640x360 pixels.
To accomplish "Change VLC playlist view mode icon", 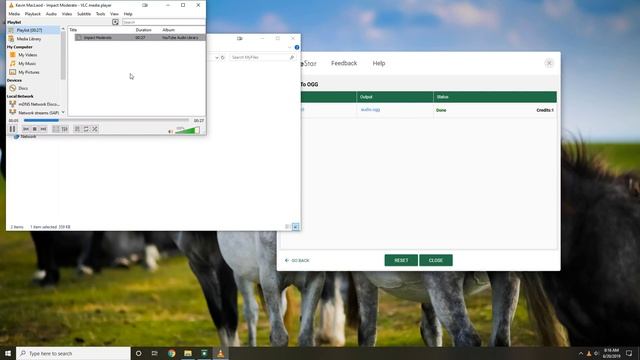I will coord(116,22).
